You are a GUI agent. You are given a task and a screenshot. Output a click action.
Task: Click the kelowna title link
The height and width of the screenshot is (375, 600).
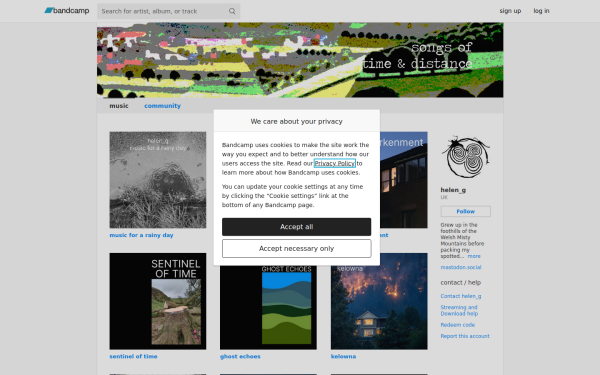pyautogui.click(x=343, y=356)
